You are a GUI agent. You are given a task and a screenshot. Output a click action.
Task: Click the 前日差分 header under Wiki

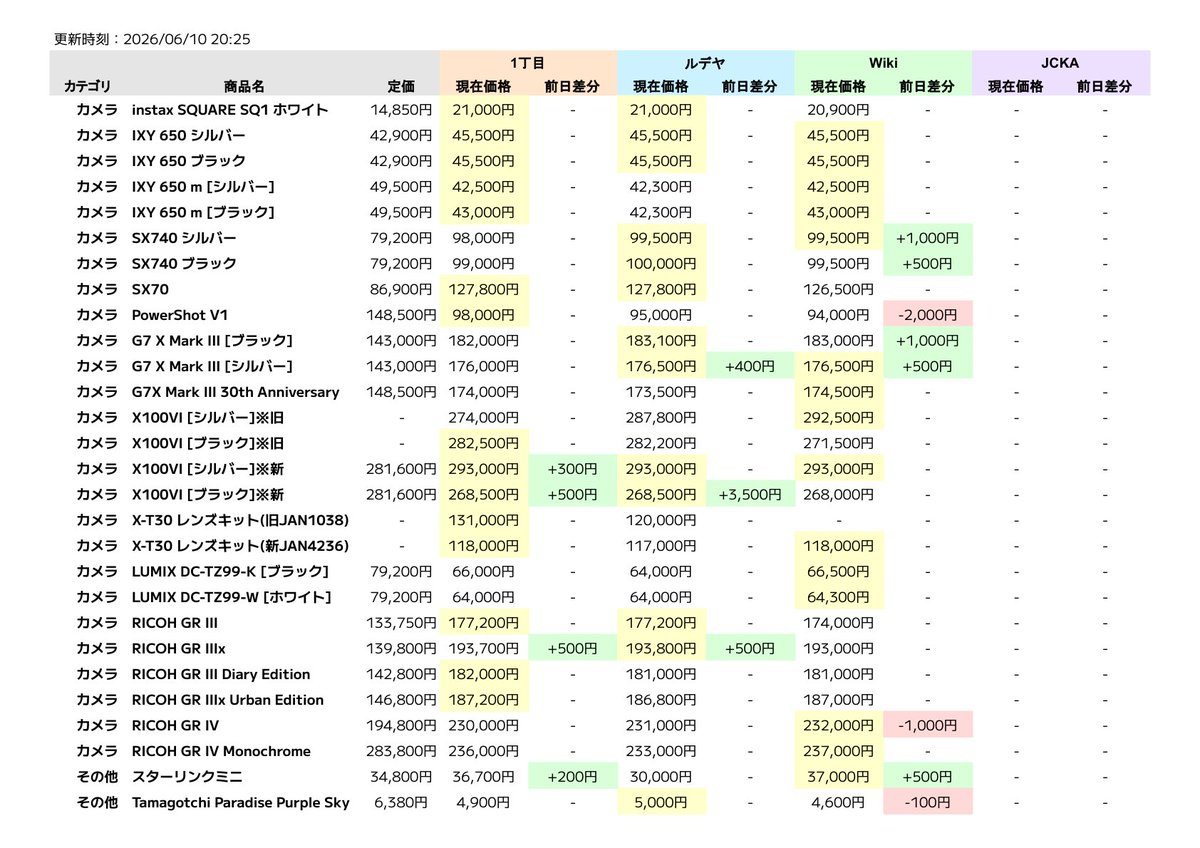[927, 87]
